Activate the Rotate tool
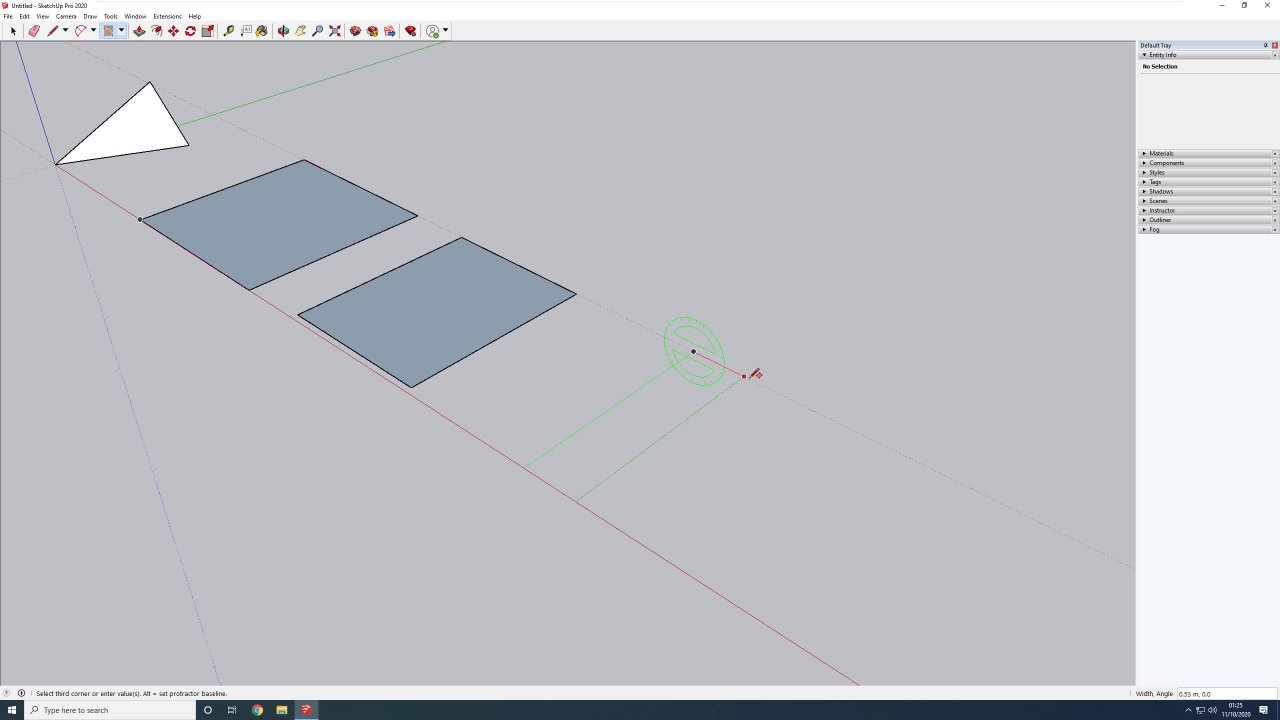The image size is (1280, 720). pyautogui.click(x=190, y=31)
